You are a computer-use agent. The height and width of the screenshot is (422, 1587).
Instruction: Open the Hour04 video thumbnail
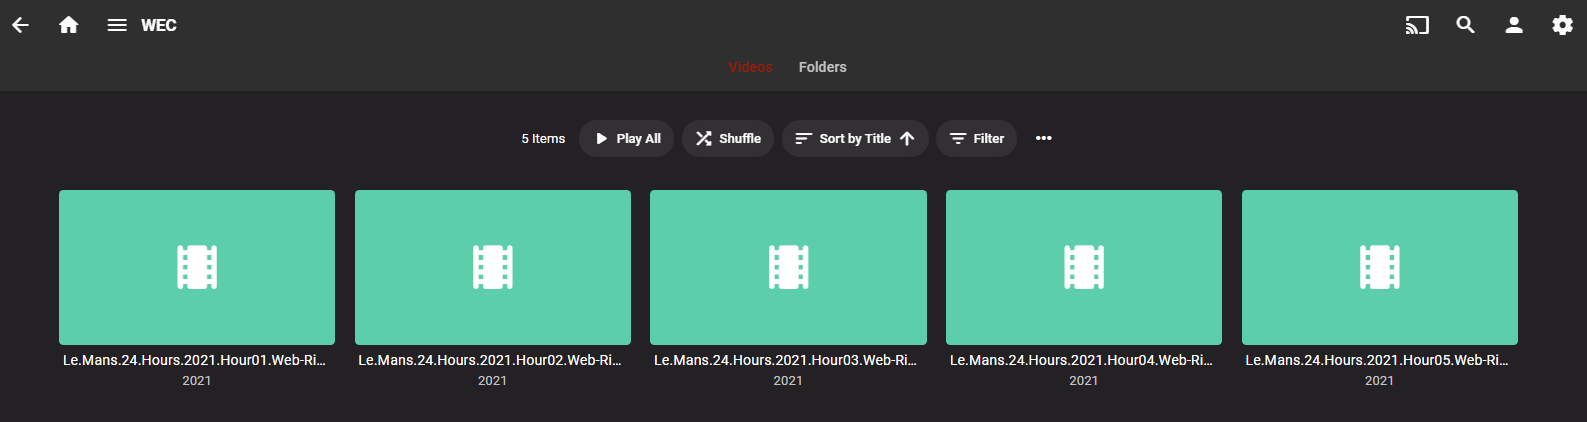coord(1084,267)
